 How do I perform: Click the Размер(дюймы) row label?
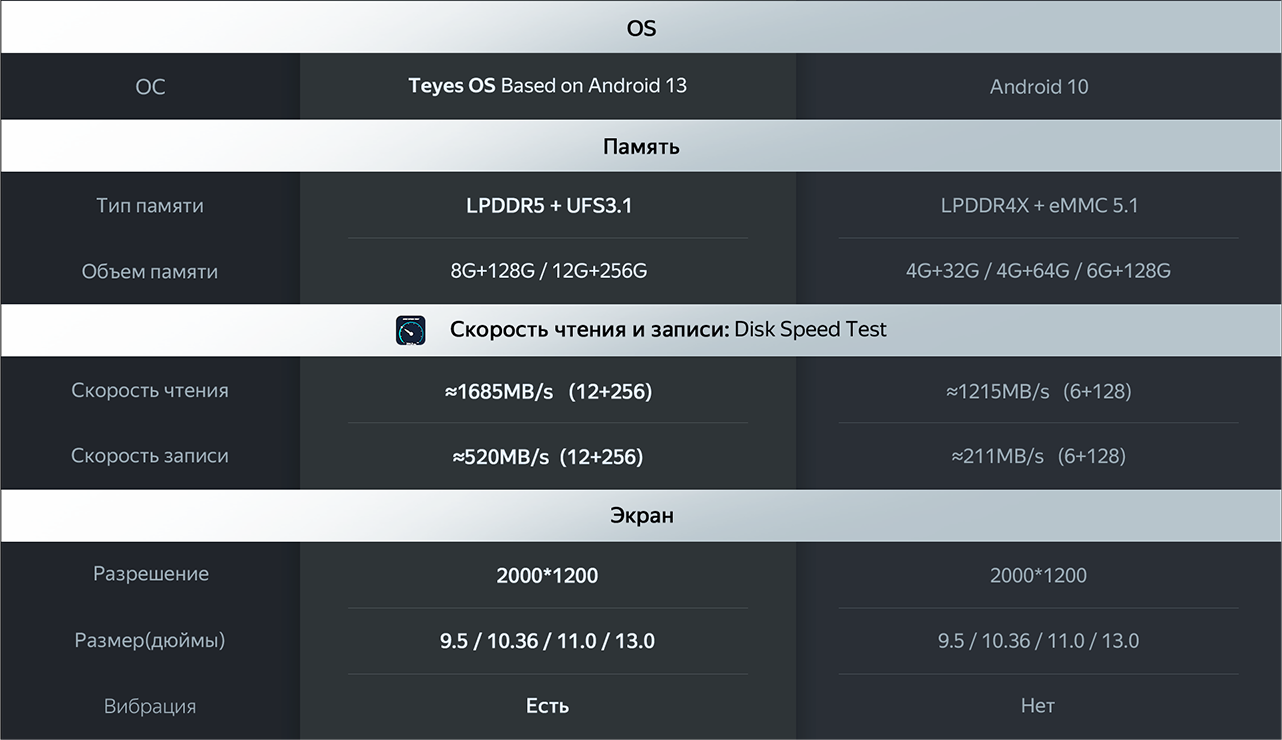pos(150,640)
